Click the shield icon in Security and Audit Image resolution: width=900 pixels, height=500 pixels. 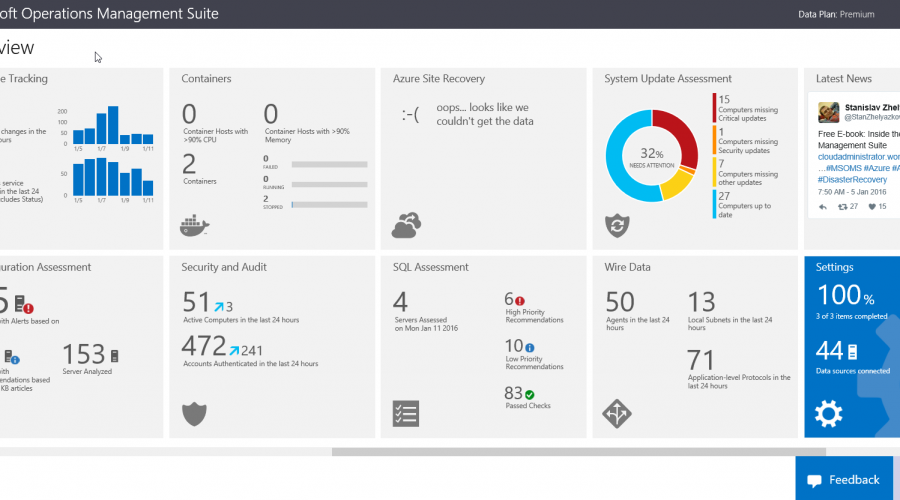point(194,413)
